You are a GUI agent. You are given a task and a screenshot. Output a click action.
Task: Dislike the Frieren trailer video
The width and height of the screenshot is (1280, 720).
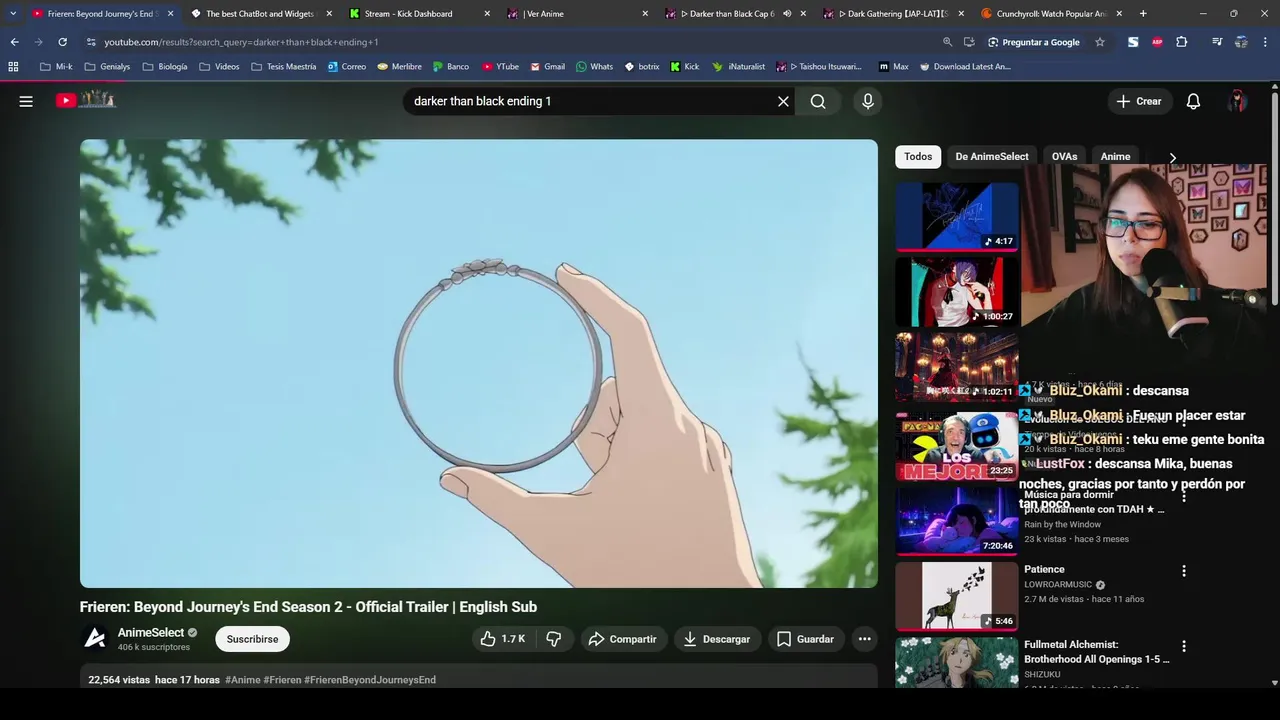(554, 639)
